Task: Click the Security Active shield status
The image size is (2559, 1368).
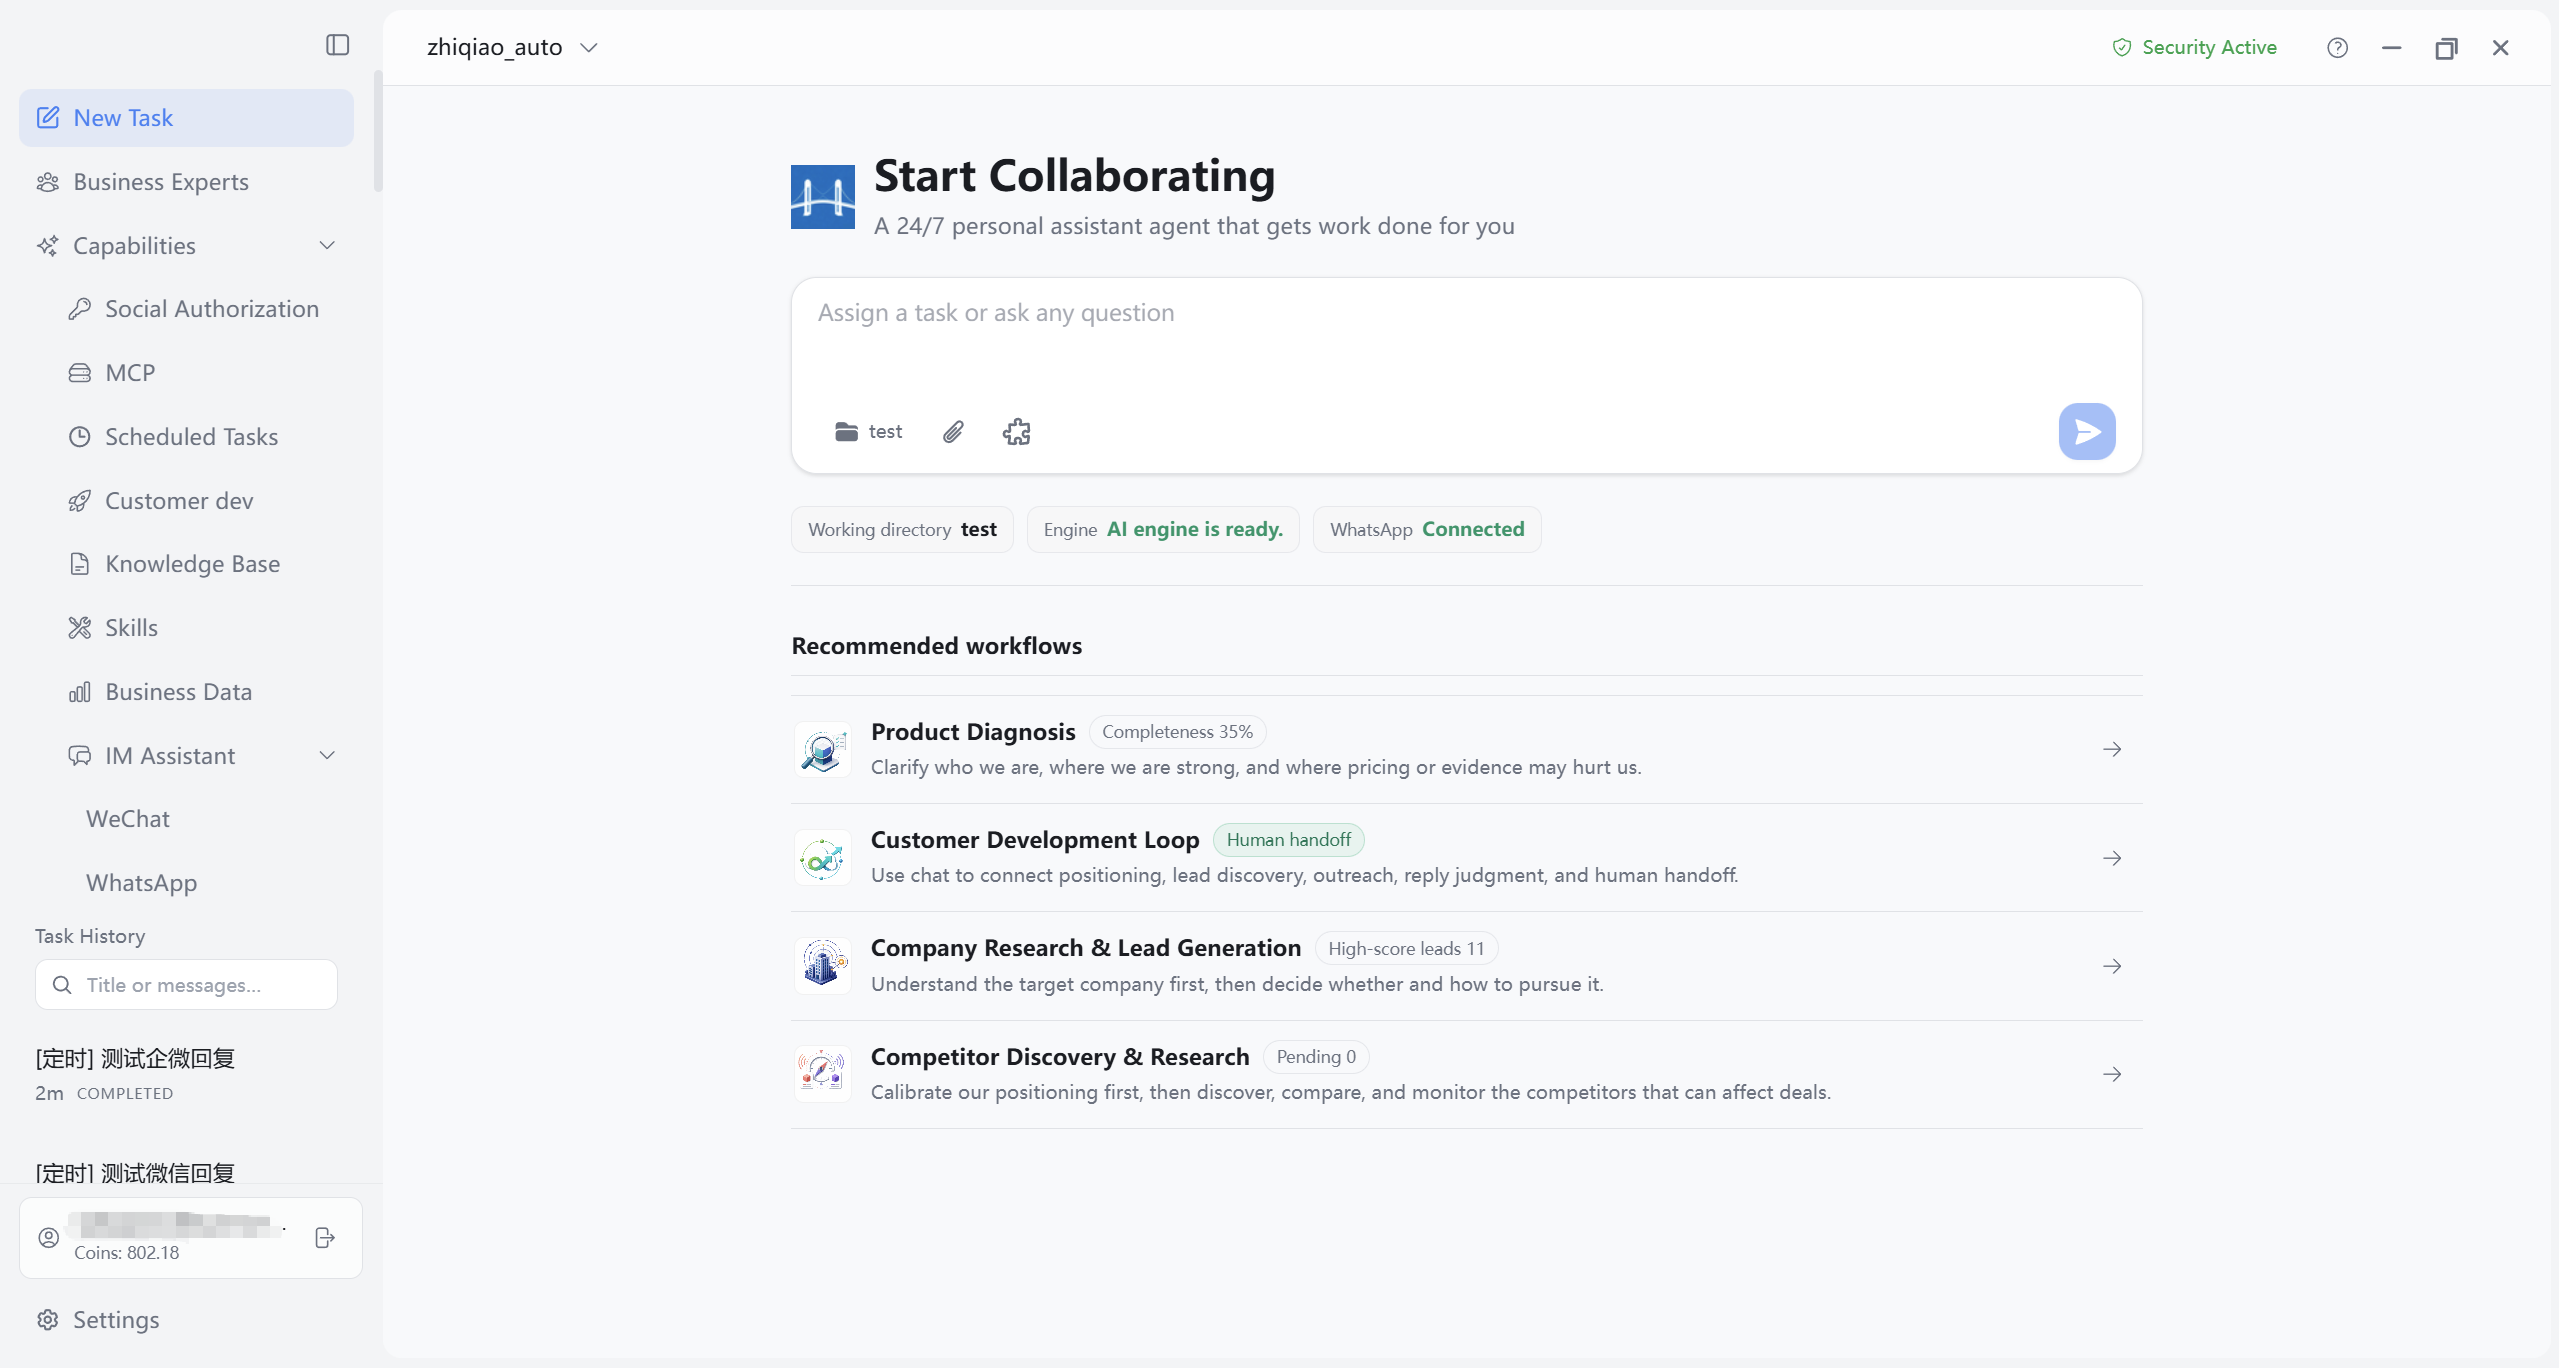Action: click(x=2194, y=48)
